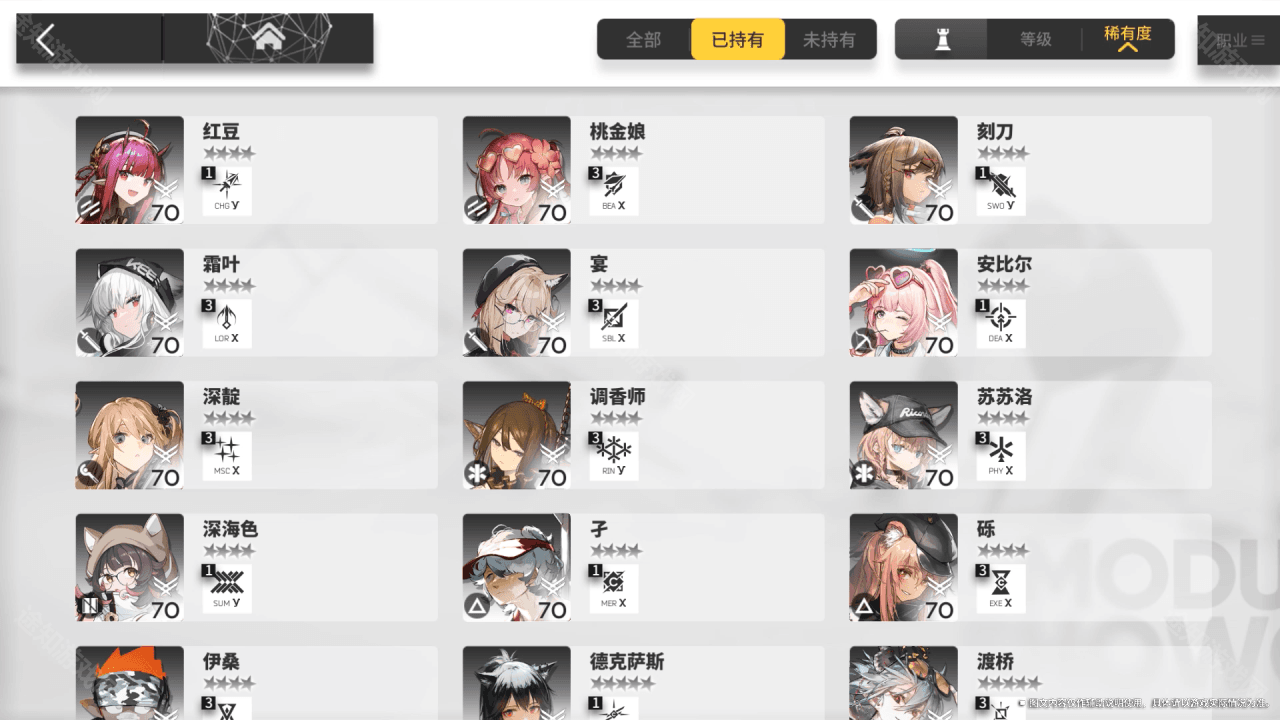Viewport: 1280px width, 720px height.
Task: Open 霜叶's LOR module icon
Action: [x=227, y=324]
